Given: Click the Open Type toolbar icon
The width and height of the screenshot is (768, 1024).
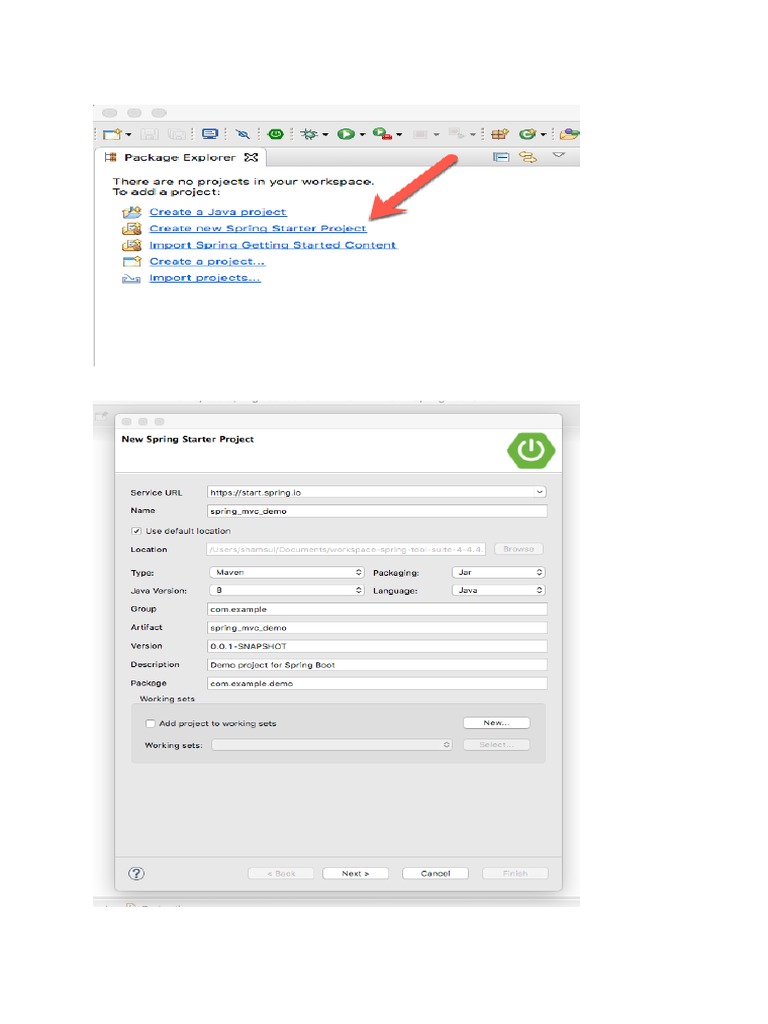Looking at the screenshot, I should tap(569, 134).
